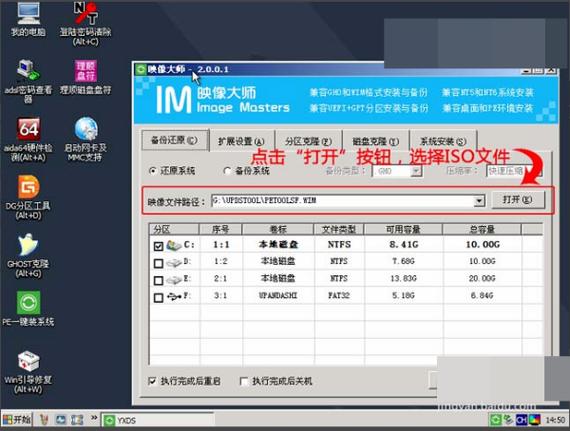Open the 登陆密码清除 (Alt+C) desktop icon
This screenshot has height=431, width=570.
click(x=85, y=23)
